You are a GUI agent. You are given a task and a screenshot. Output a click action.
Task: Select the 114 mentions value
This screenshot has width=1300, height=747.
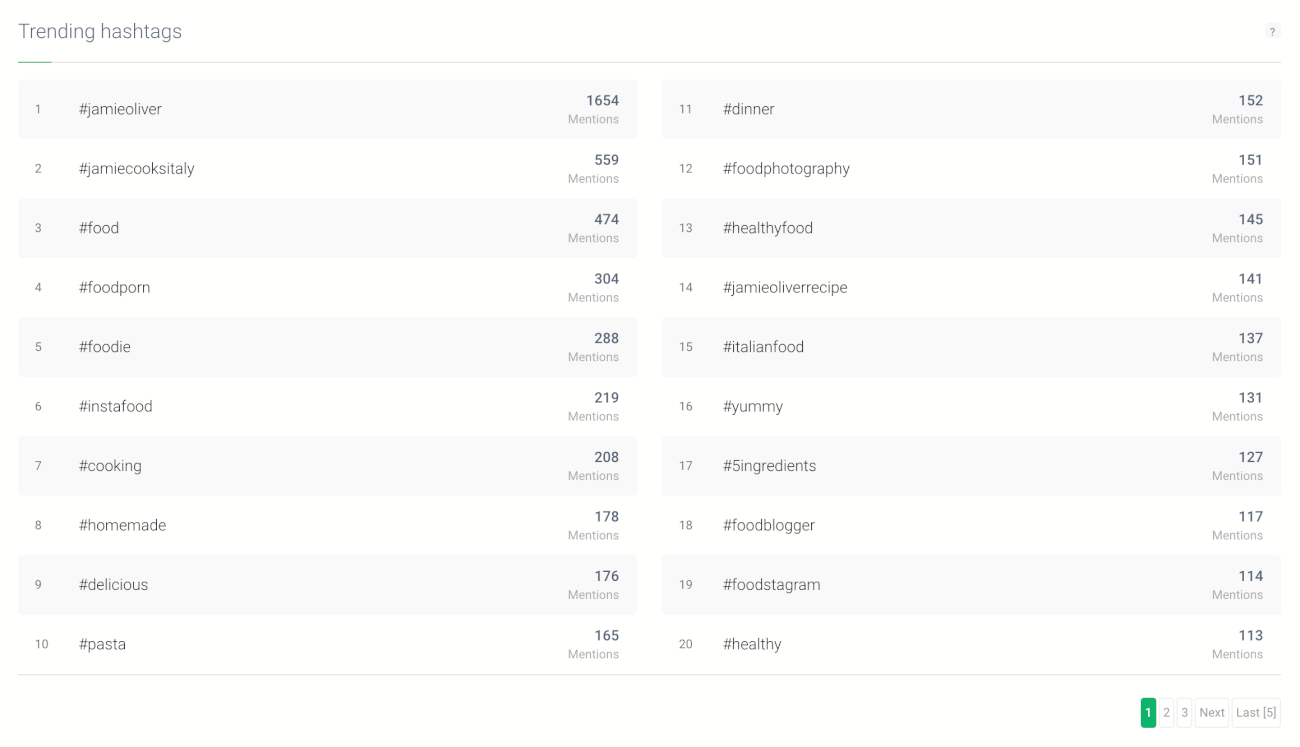(x=1250, y=577)
